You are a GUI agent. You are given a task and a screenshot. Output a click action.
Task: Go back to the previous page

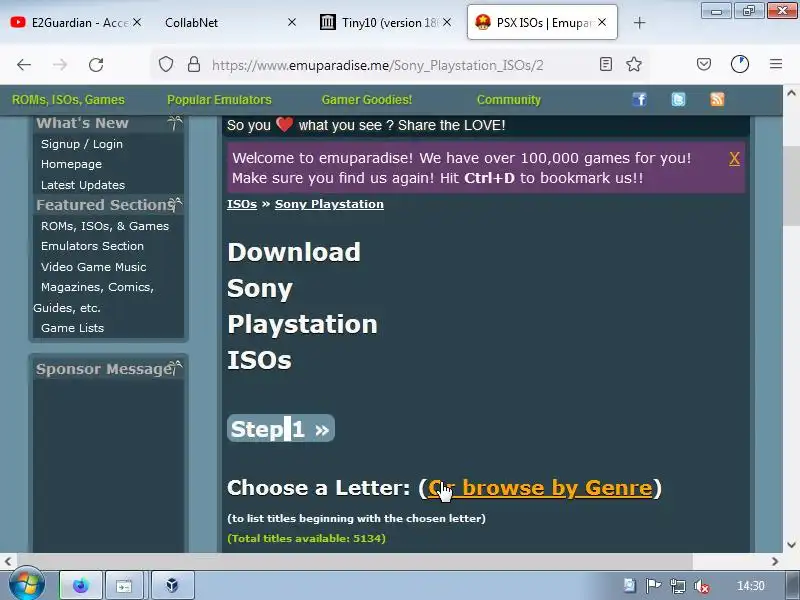coord(24,65)
